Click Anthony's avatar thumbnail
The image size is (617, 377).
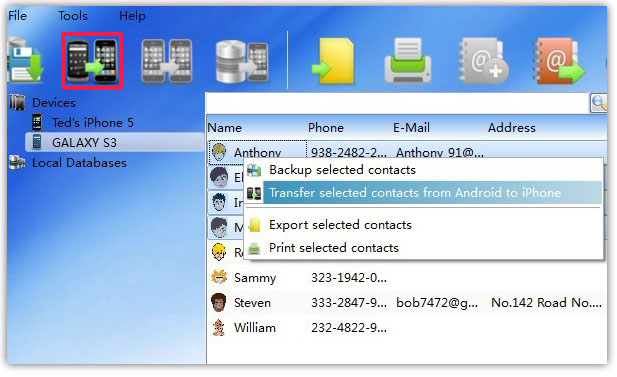tap(219, 152)
